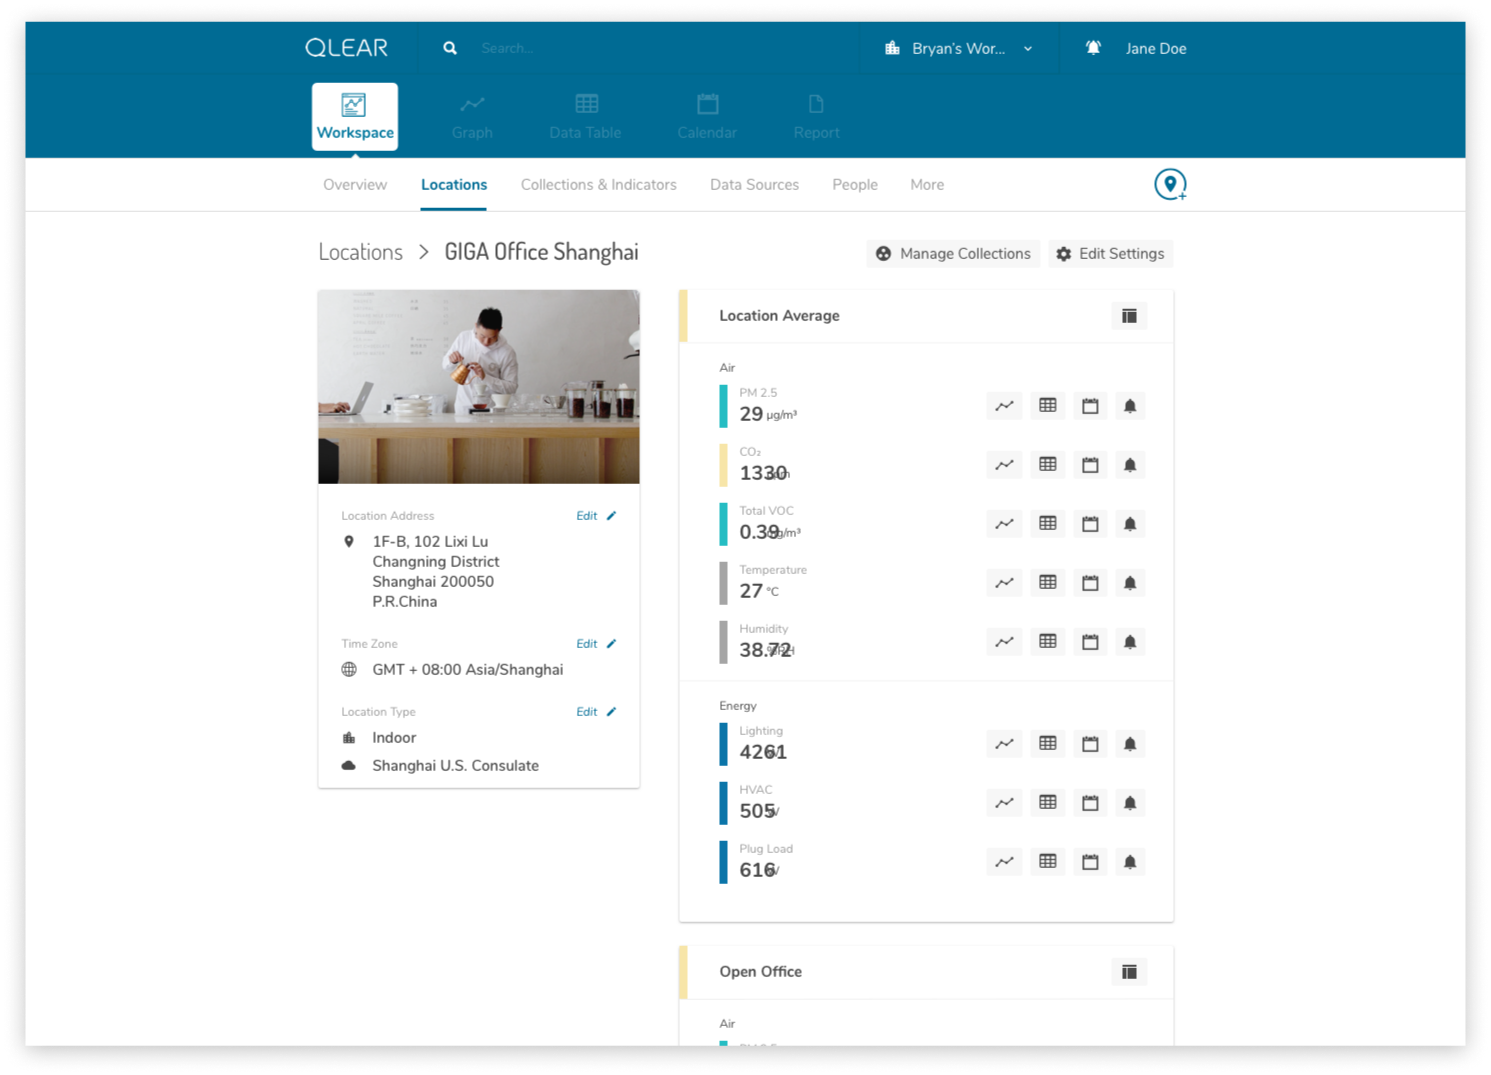Viewport: 1491px width, 1075px height.
Task: Open calendar for Plug Load
Action: [1090, 862]
